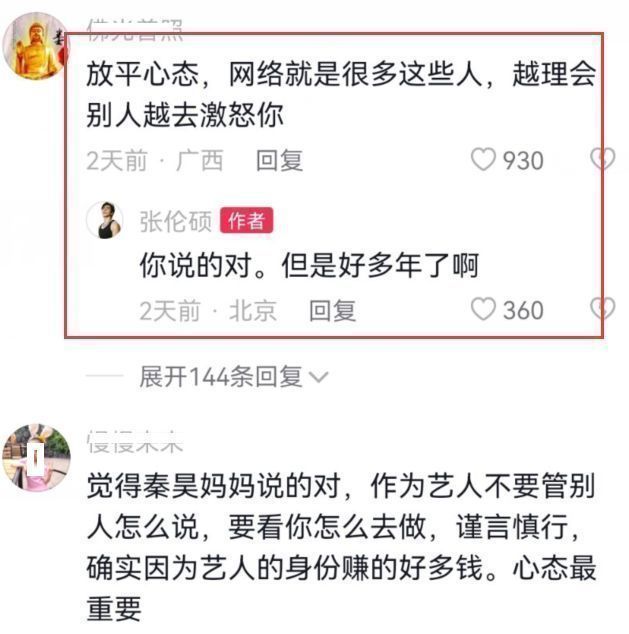
Task: Open the second commenter's avatar photo
Action: pos(36,457)
